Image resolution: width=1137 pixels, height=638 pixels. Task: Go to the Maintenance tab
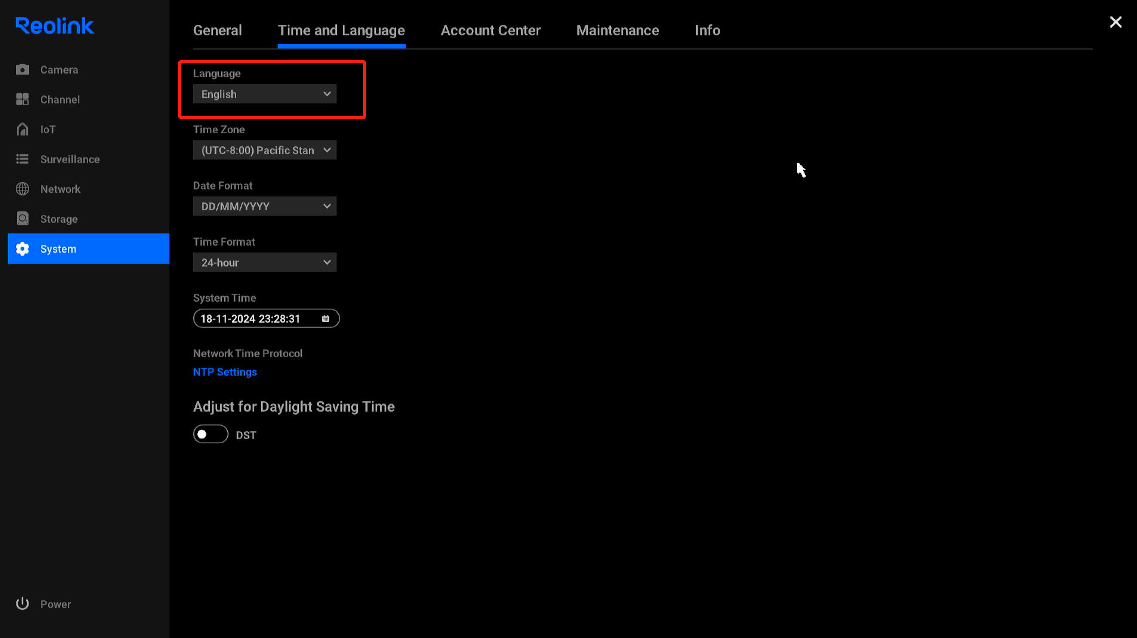click(x=618, y=30)
